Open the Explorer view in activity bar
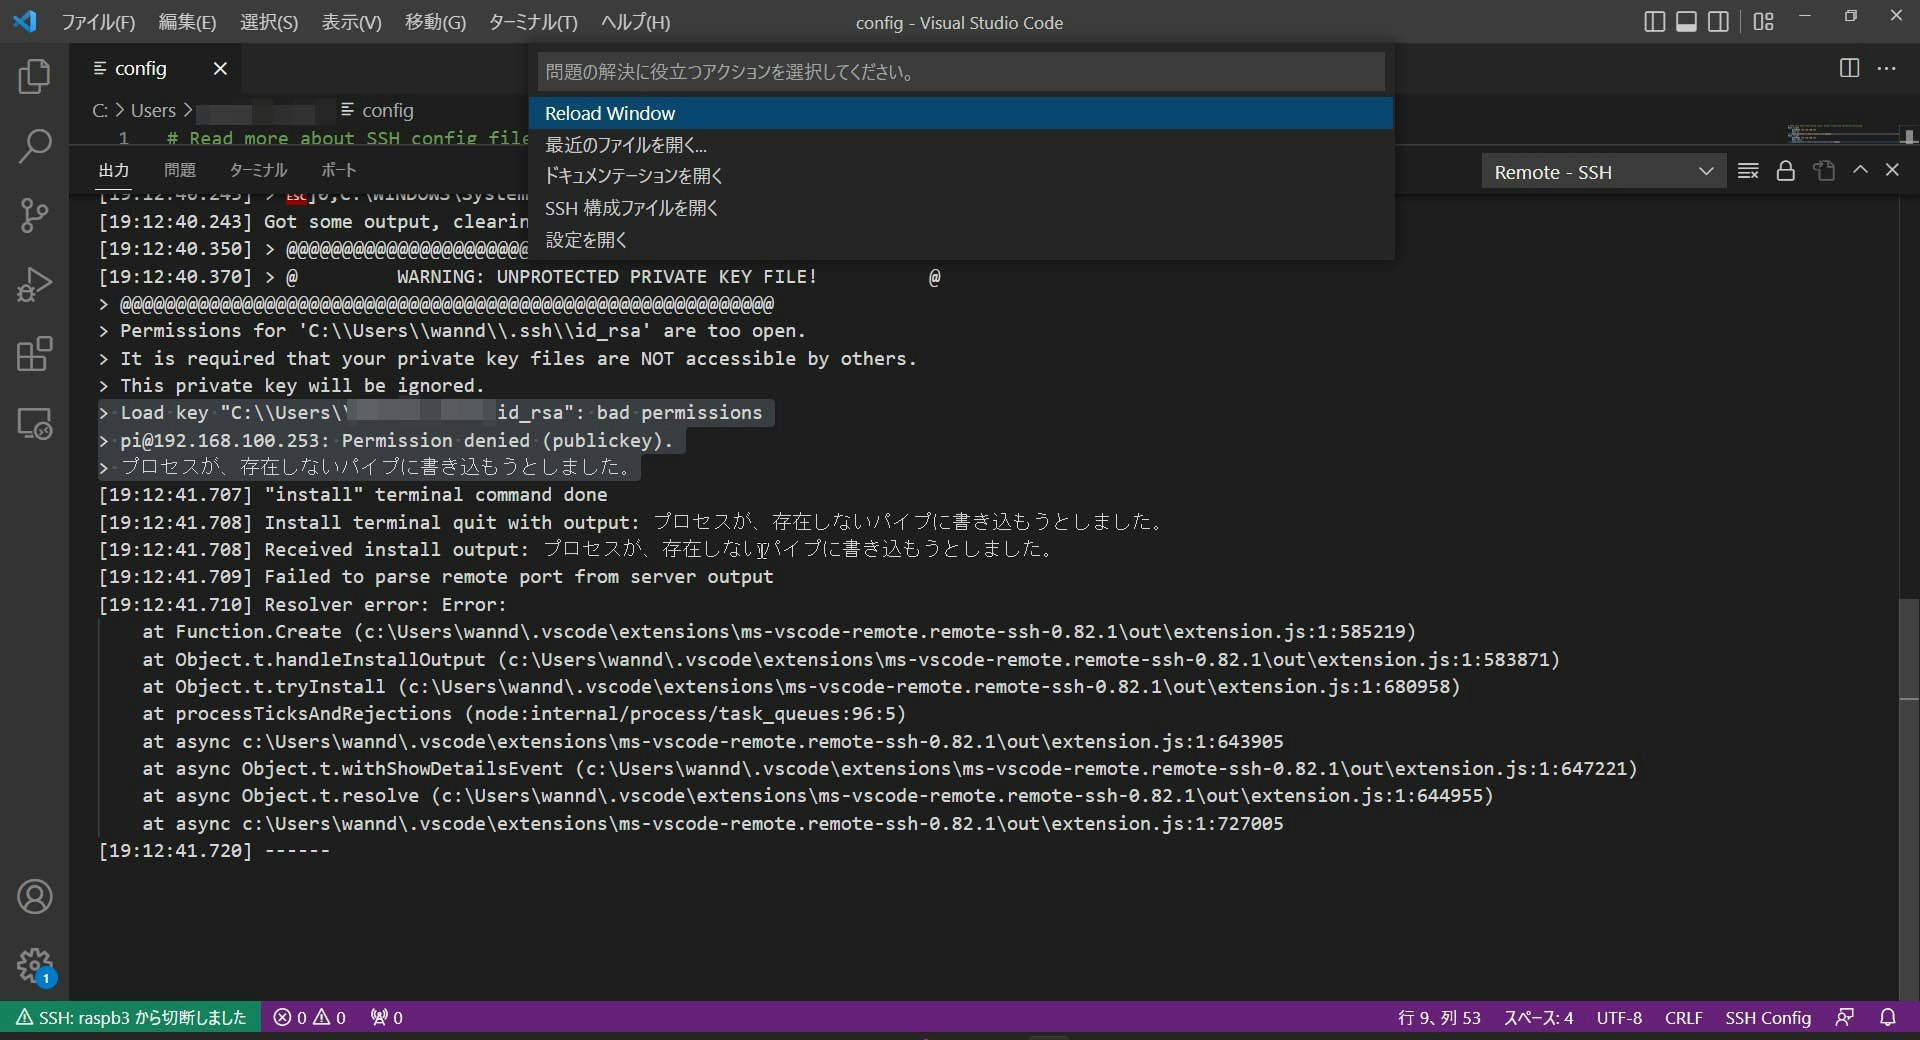 [35, 77]
